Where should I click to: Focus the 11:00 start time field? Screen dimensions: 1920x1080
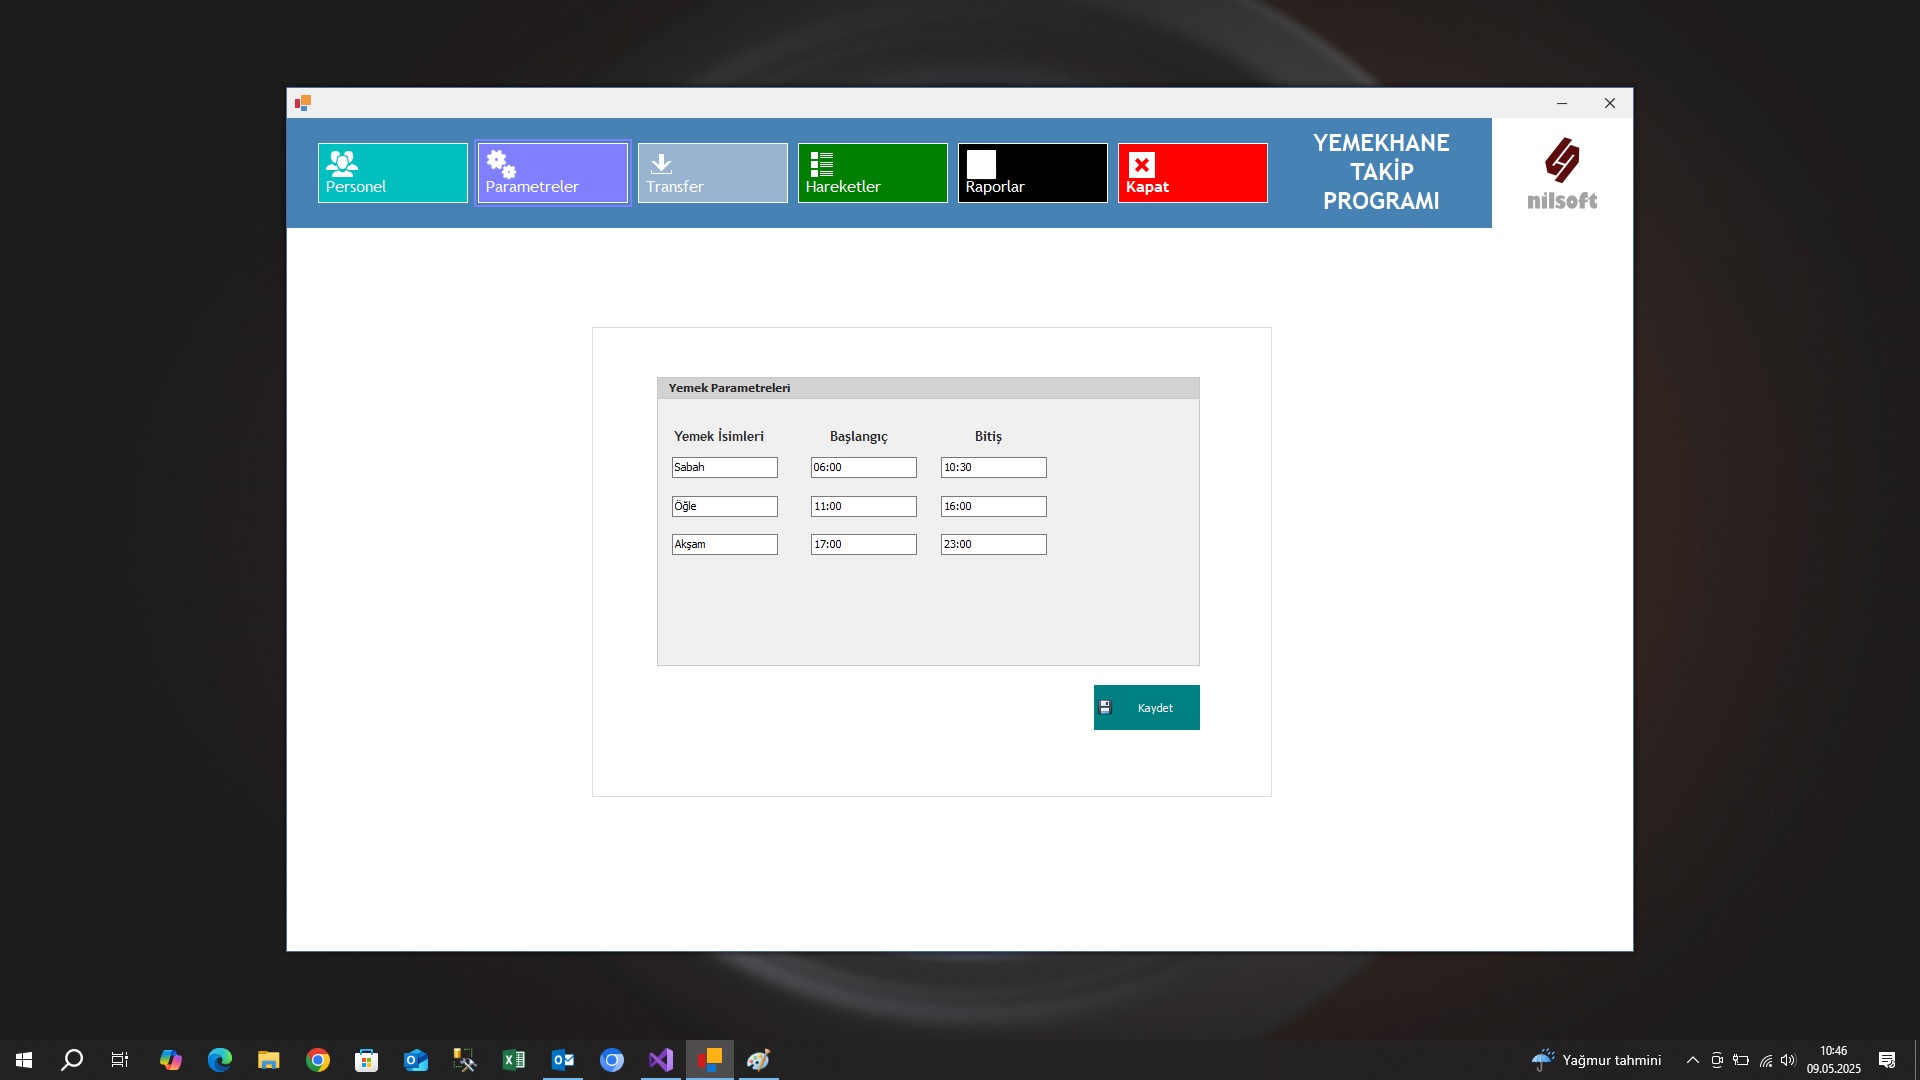(863, 506)
